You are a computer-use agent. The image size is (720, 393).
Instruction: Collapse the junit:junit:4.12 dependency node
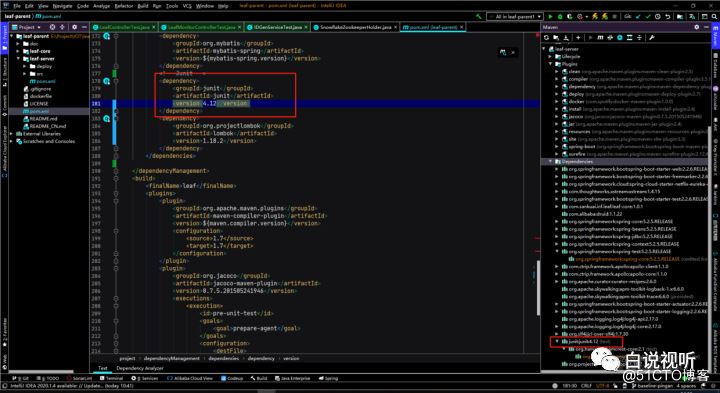point(557,342)
